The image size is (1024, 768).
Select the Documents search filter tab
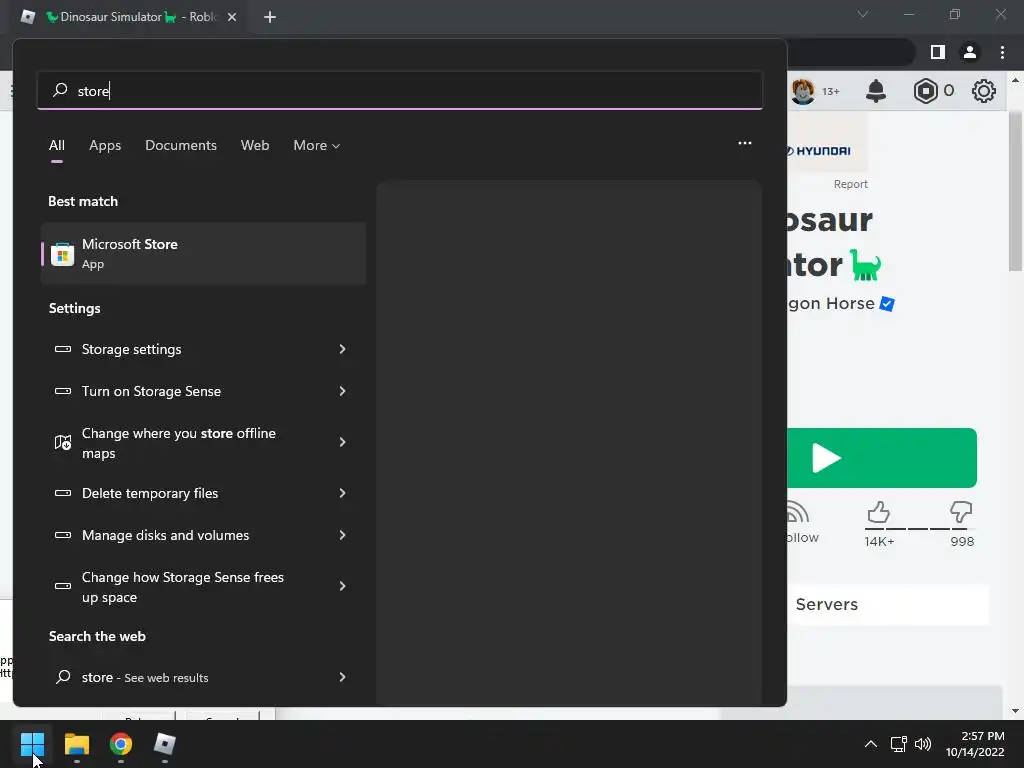click(181, 145)
